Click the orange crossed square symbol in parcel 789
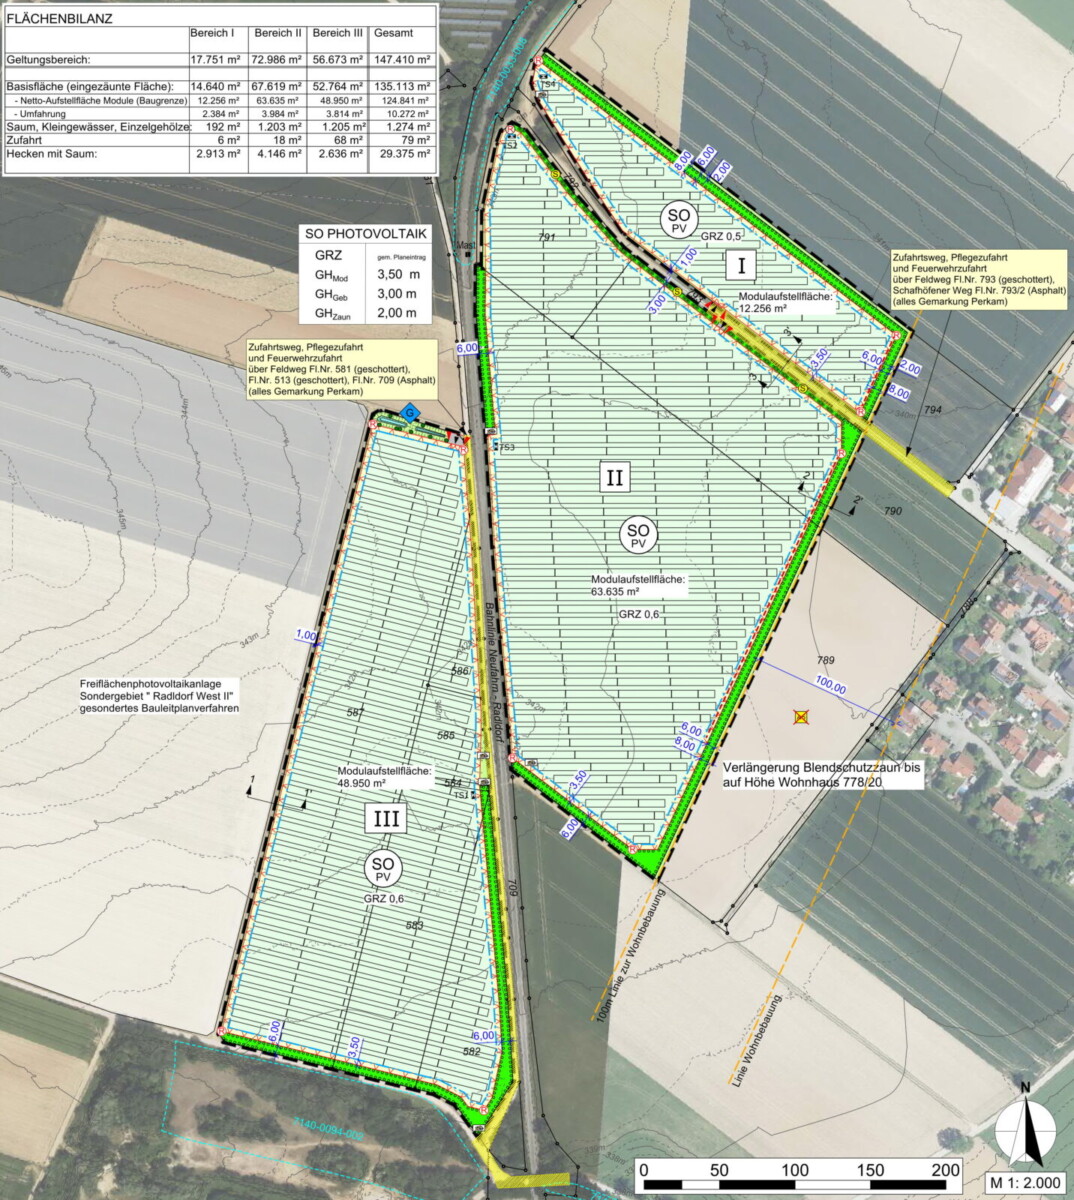The width and height of the screenshot is (1074, 1200). (800, 716)
